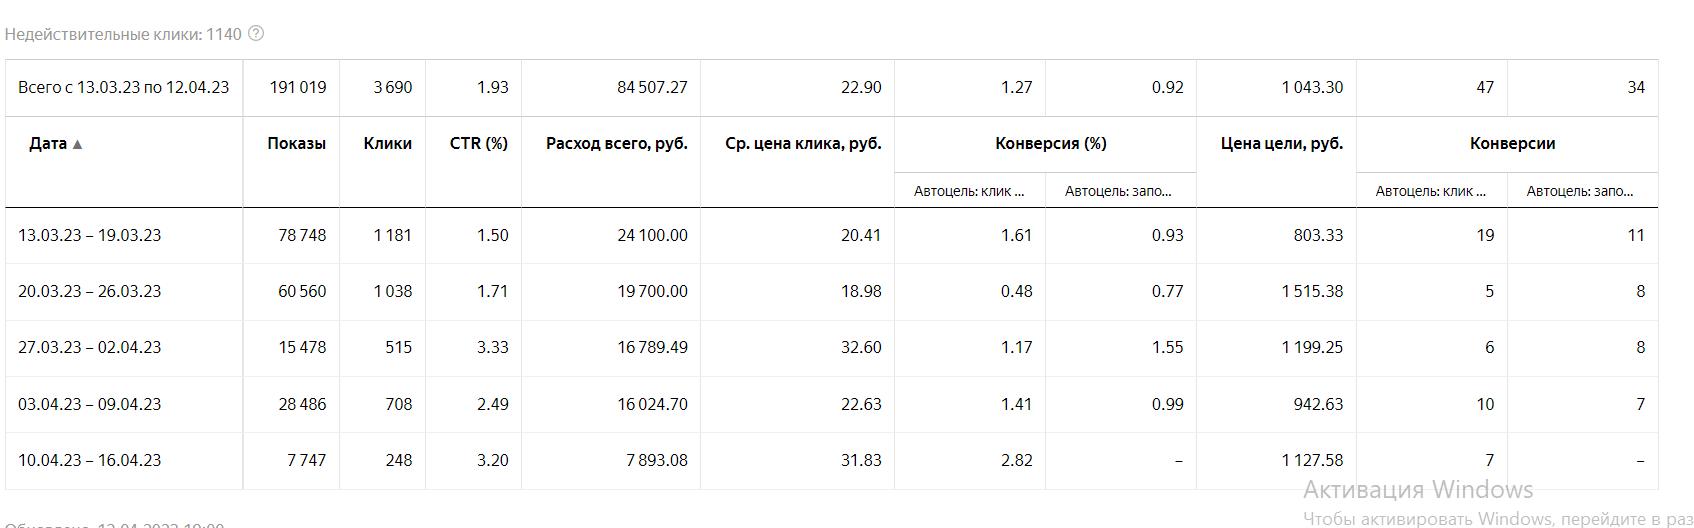Click the sort arrow next to Дата

coord(78,145)
